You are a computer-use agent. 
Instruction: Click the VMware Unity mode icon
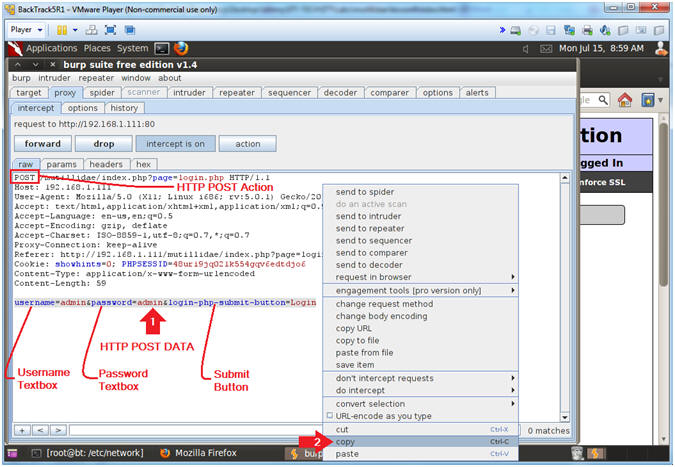pos(130,30)
